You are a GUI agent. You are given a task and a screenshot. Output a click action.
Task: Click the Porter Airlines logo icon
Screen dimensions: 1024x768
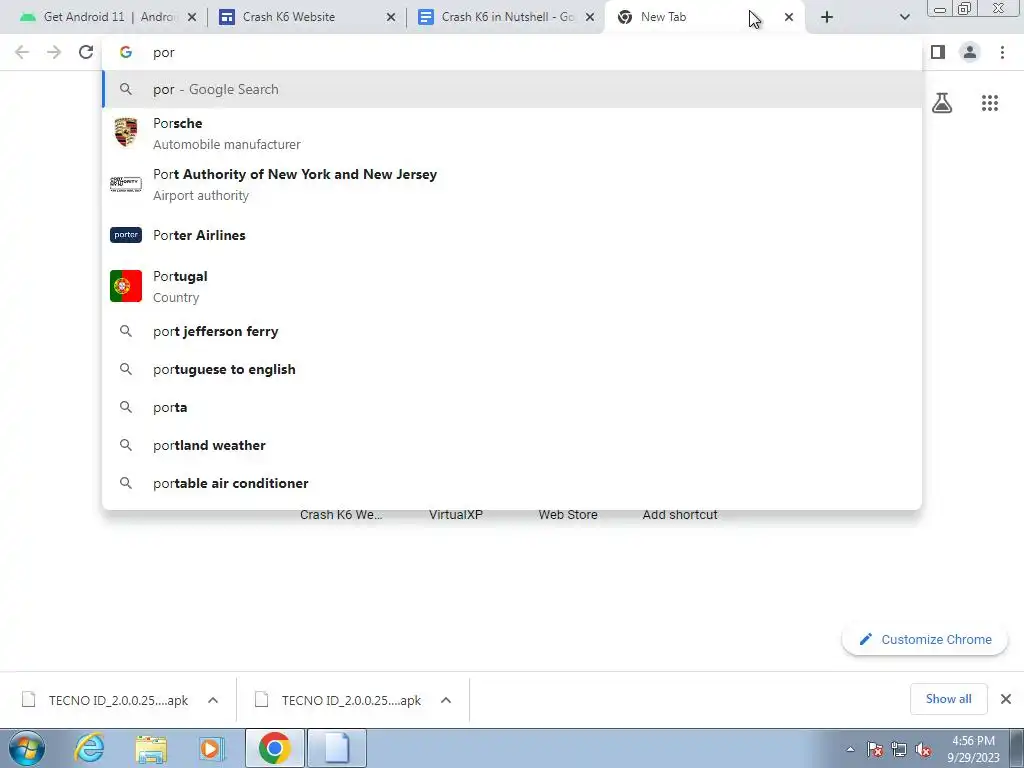(x=126, y=235)
